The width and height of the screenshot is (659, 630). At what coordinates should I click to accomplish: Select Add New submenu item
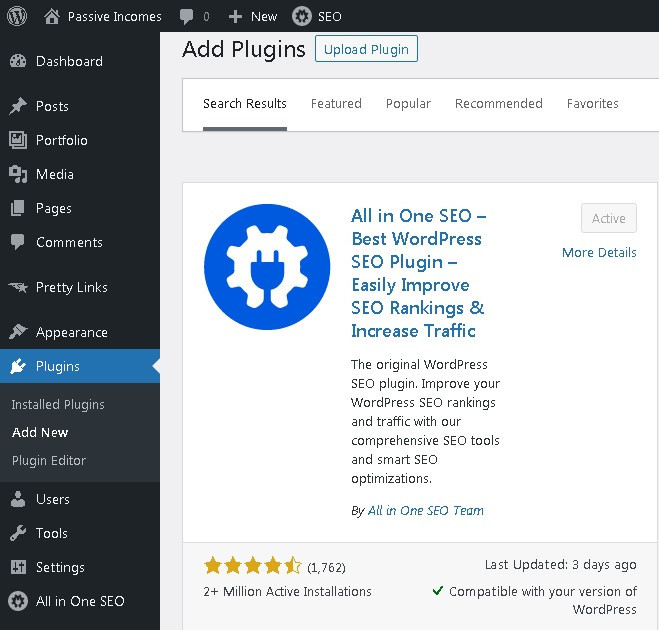click(40, 432)
